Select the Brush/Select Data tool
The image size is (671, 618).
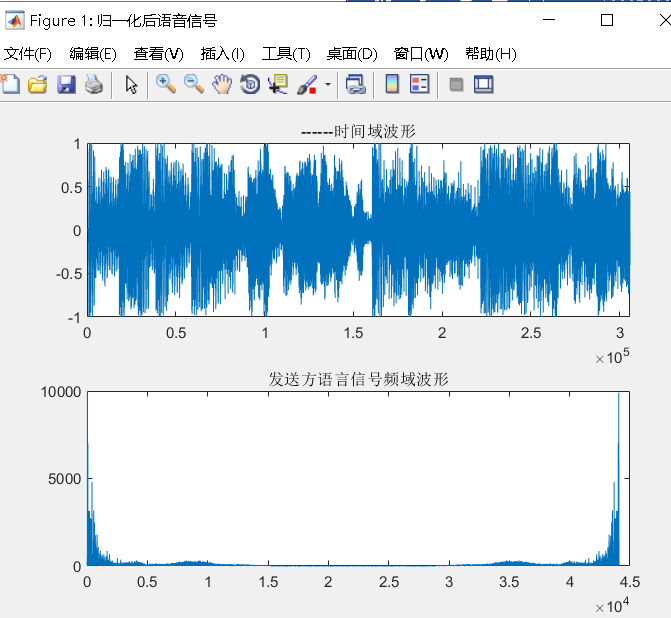coord(307,84)
